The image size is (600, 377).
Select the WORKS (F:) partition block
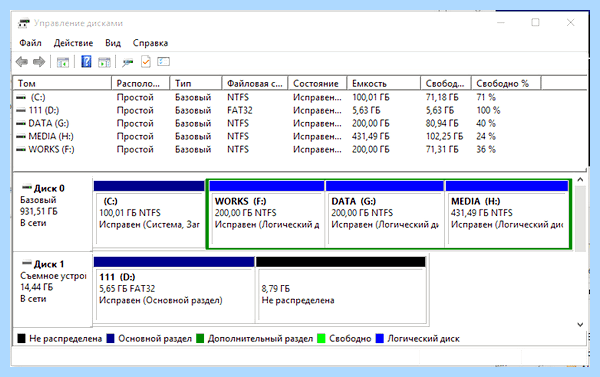tap(267, 214)
